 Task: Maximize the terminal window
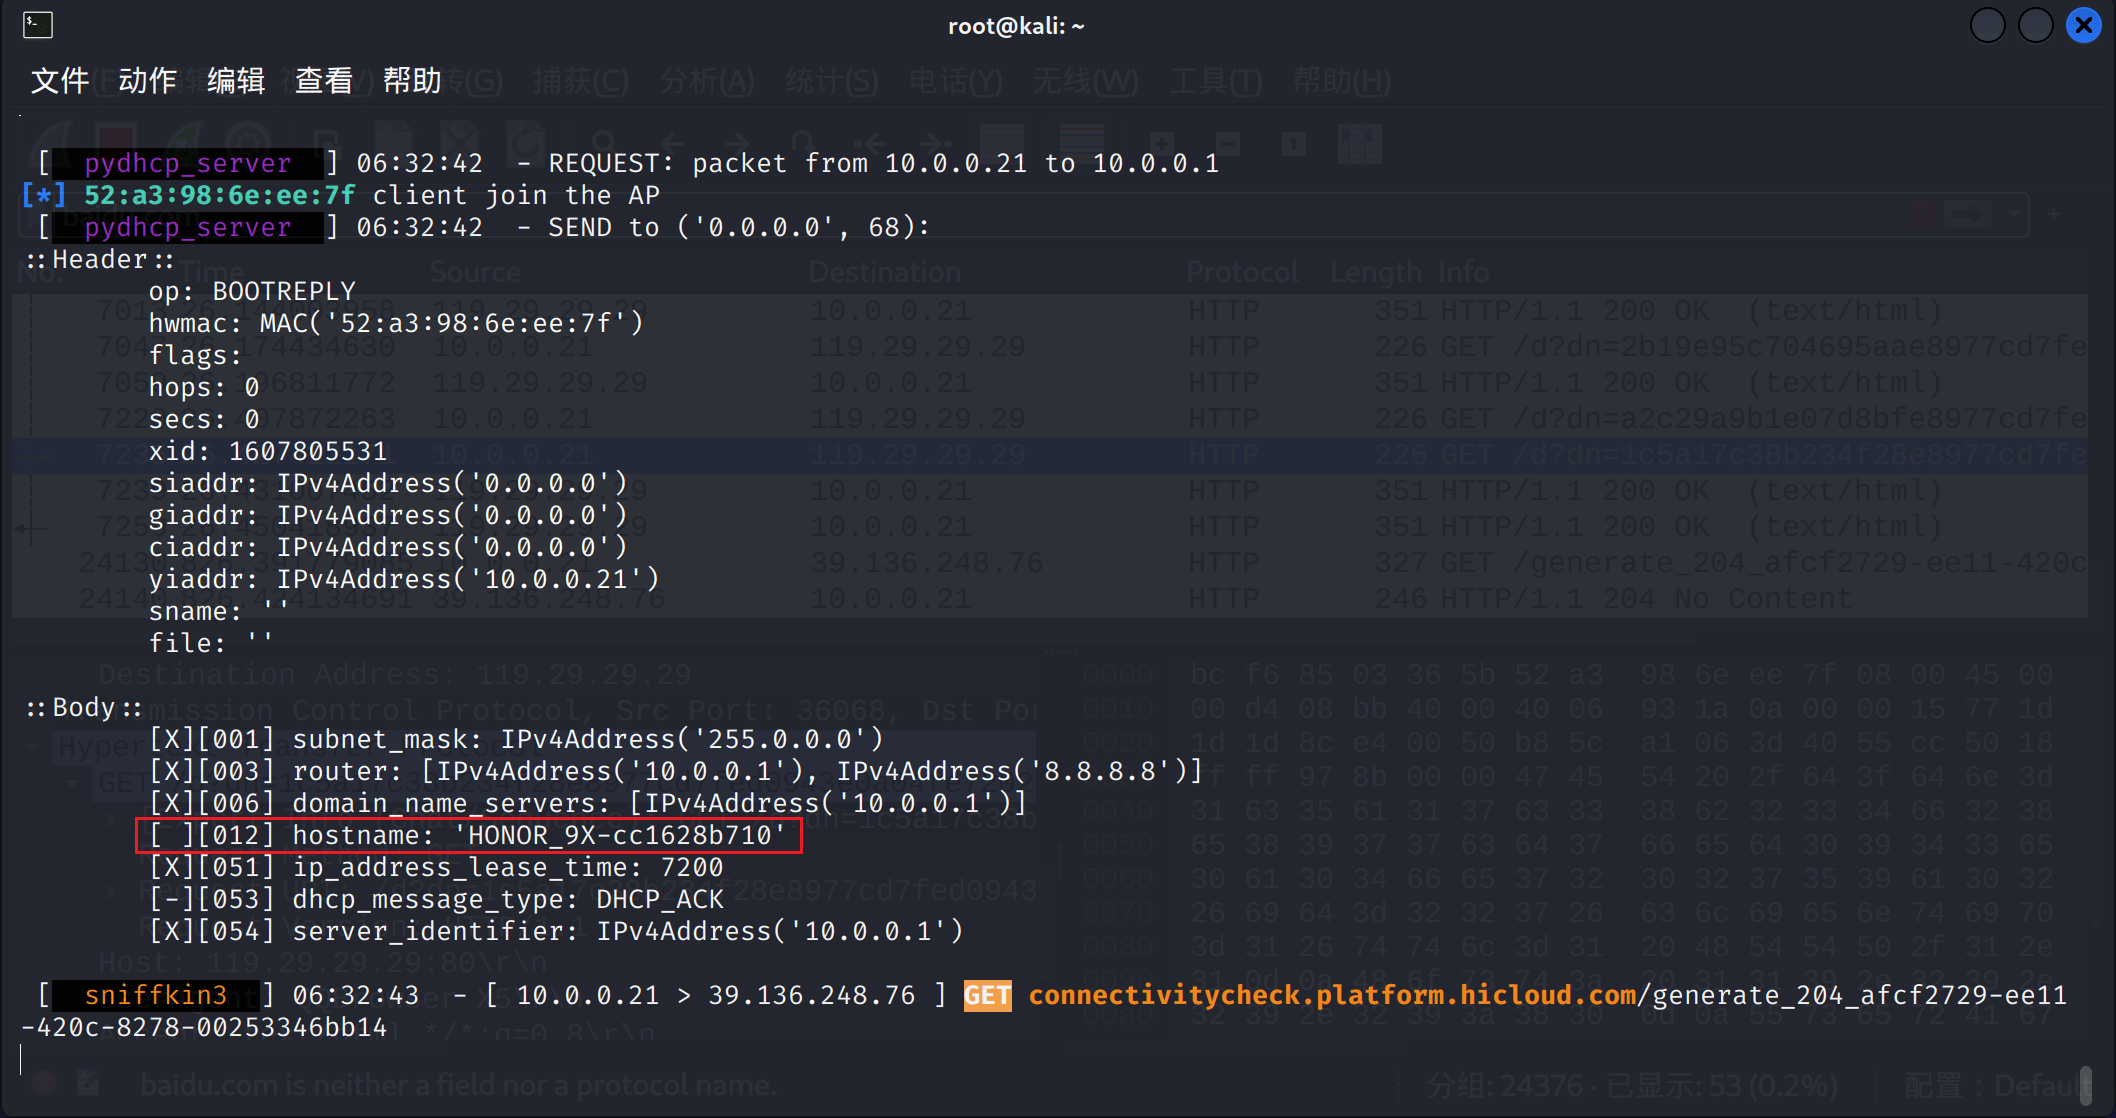[x=2036, y=25]
